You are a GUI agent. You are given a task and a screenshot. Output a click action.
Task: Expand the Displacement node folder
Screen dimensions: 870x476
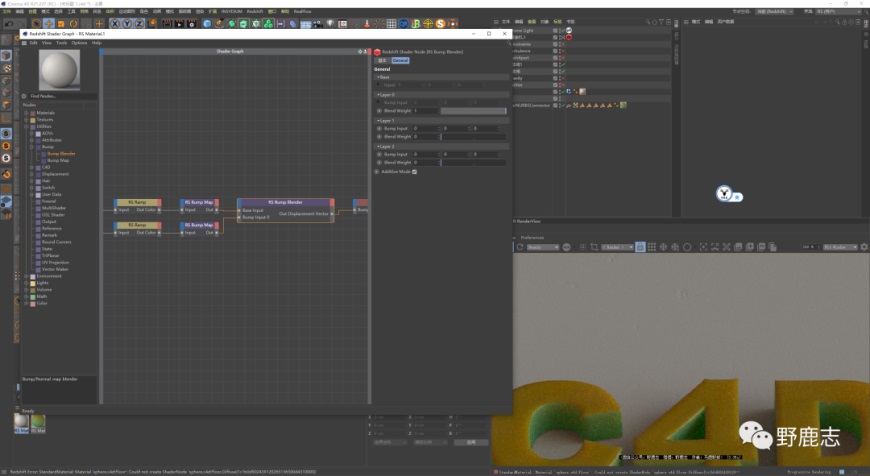[x=32, y=174]
